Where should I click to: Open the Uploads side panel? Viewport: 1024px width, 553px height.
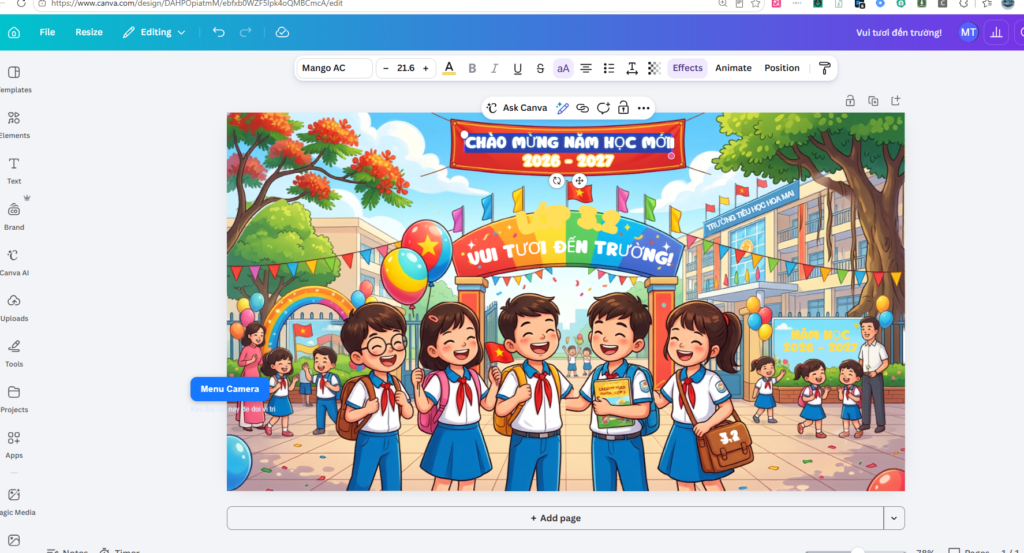14,308
